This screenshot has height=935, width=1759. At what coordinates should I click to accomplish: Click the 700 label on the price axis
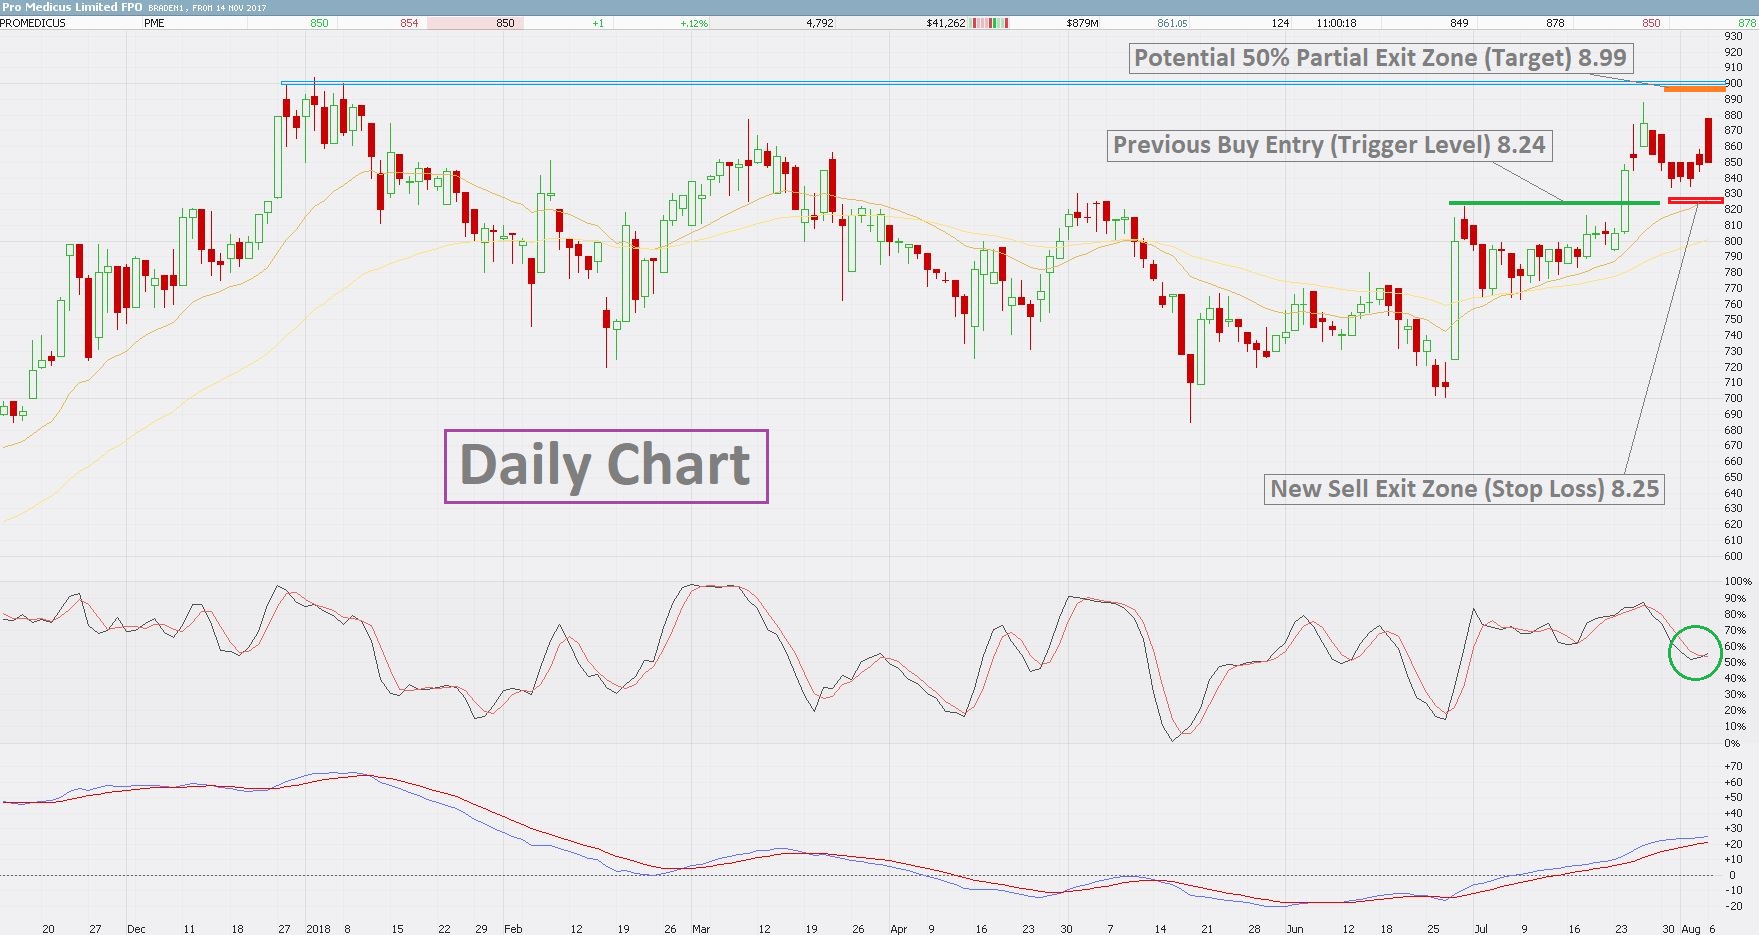(x=1733, y=398)
